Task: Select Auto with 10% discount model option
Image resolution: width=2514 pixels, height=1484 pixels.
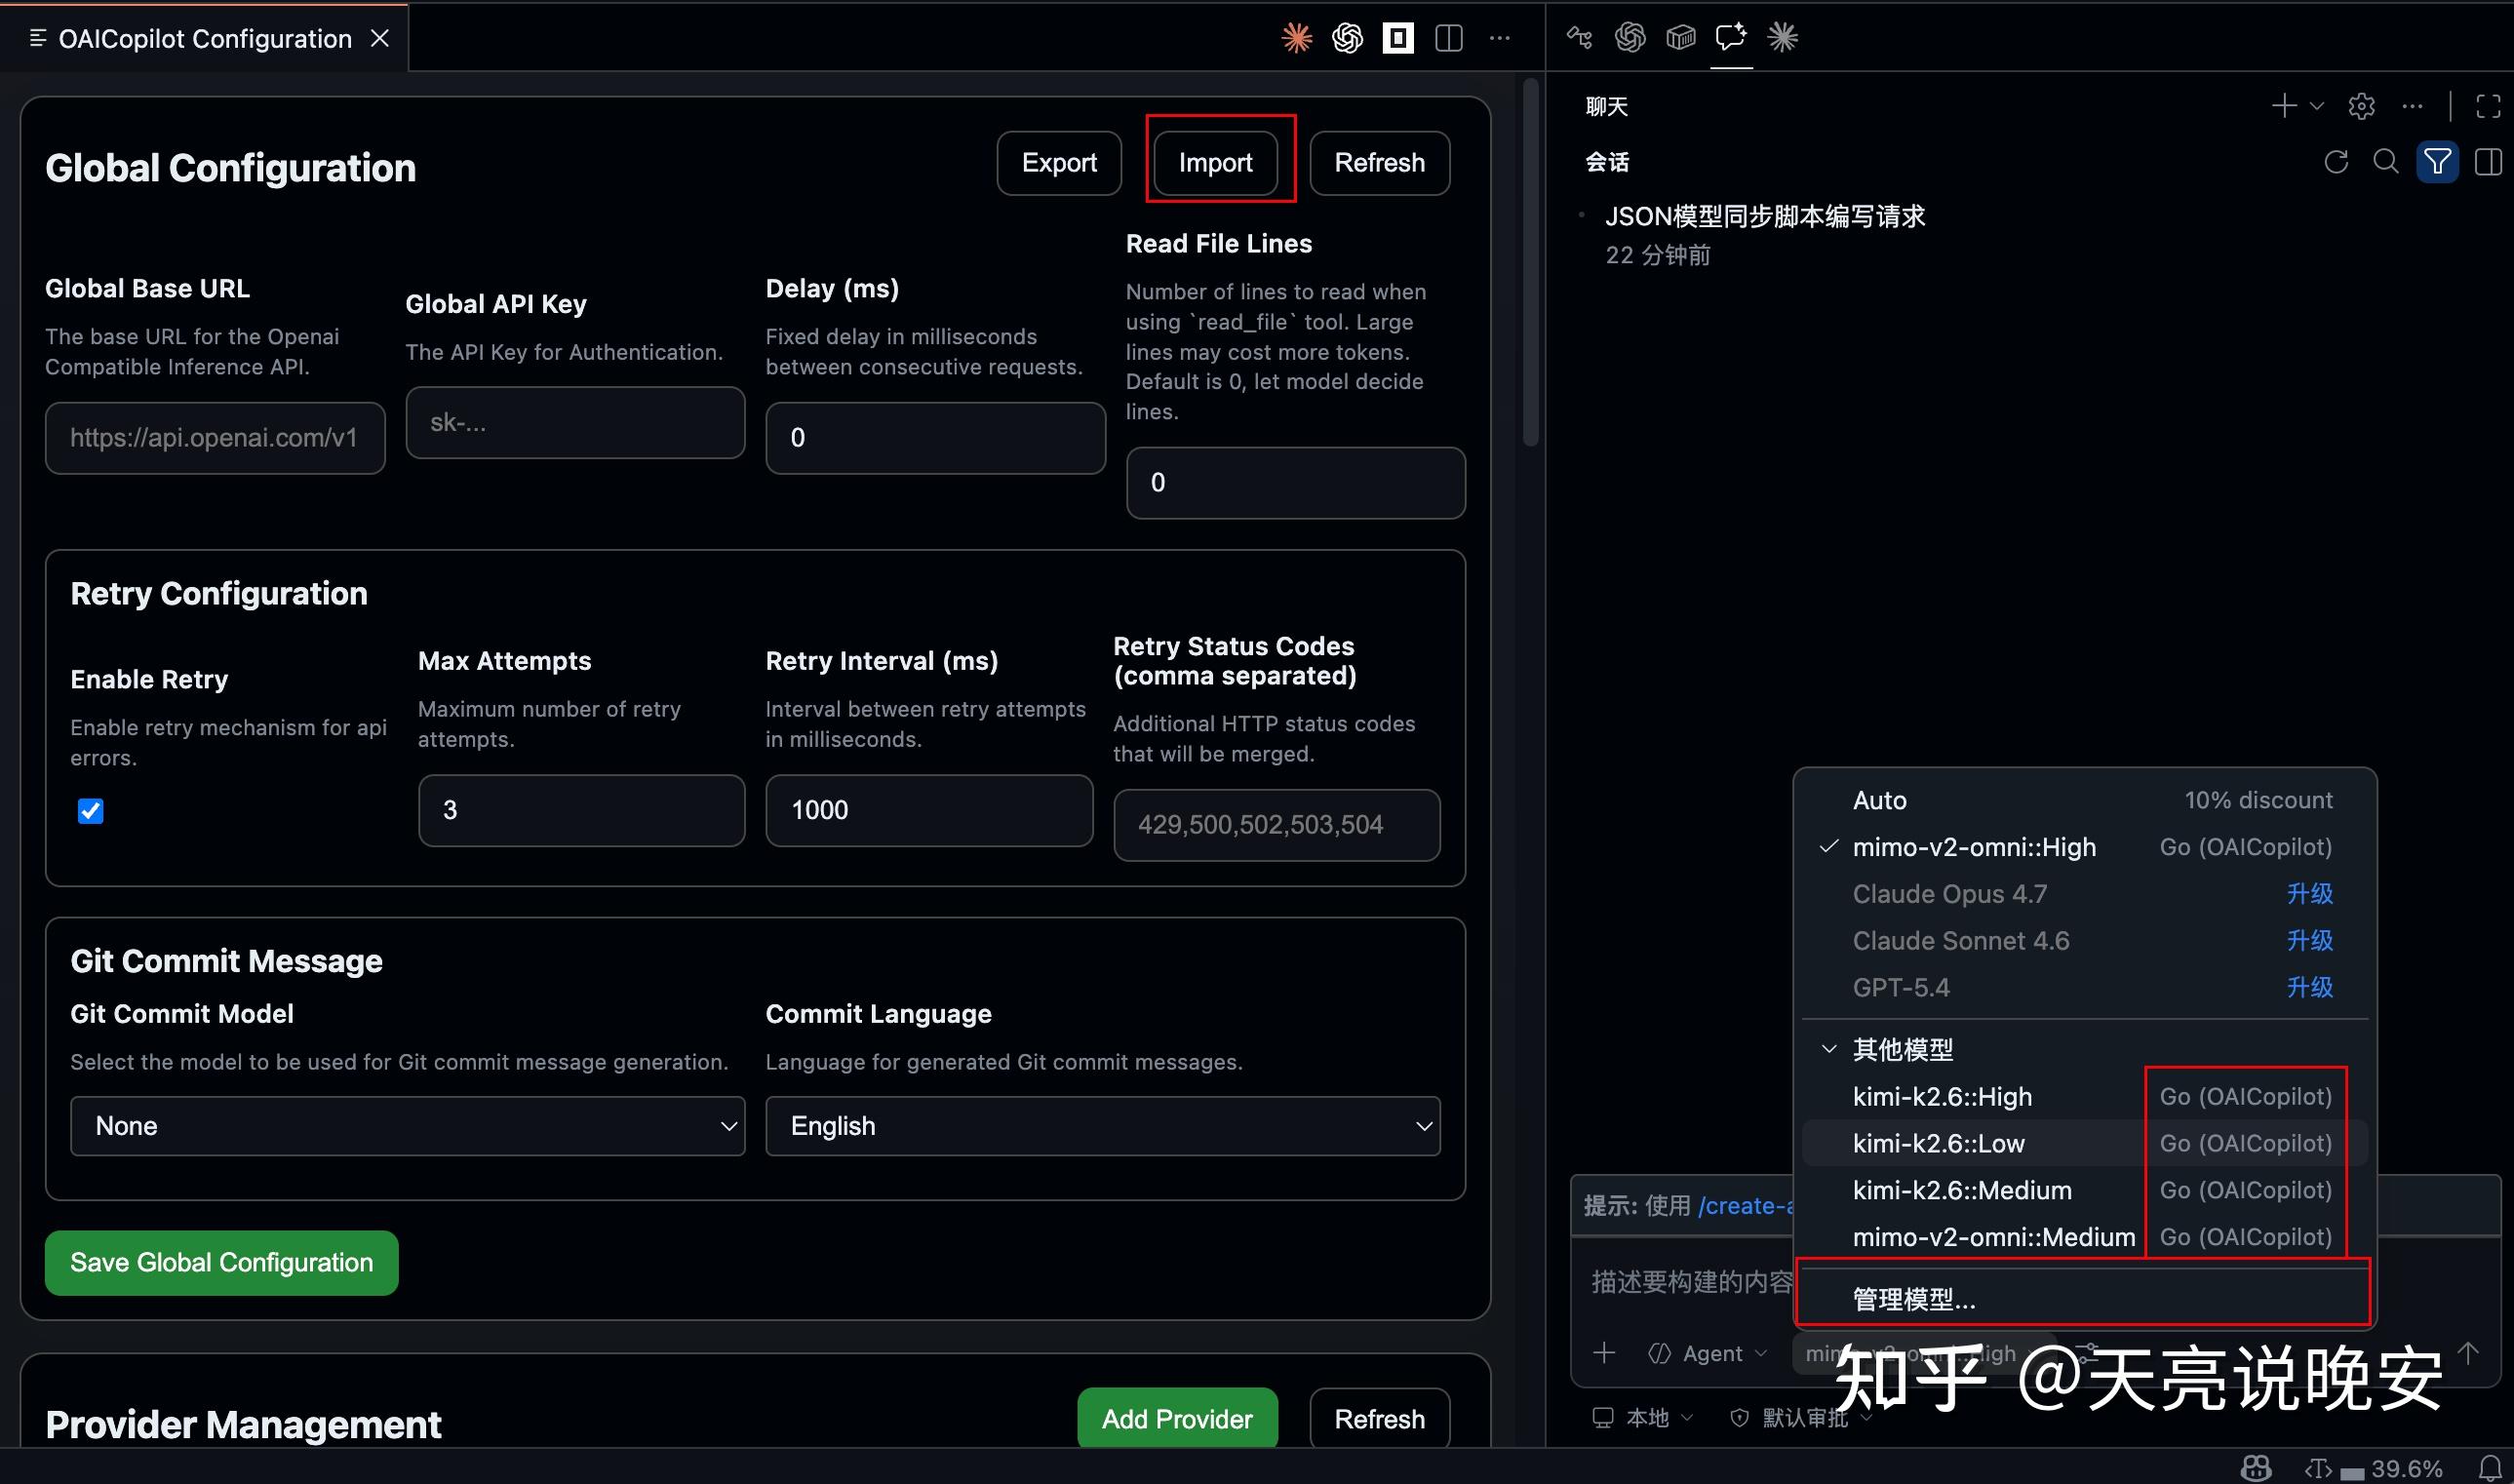Action: click(x=2084, y=800)
